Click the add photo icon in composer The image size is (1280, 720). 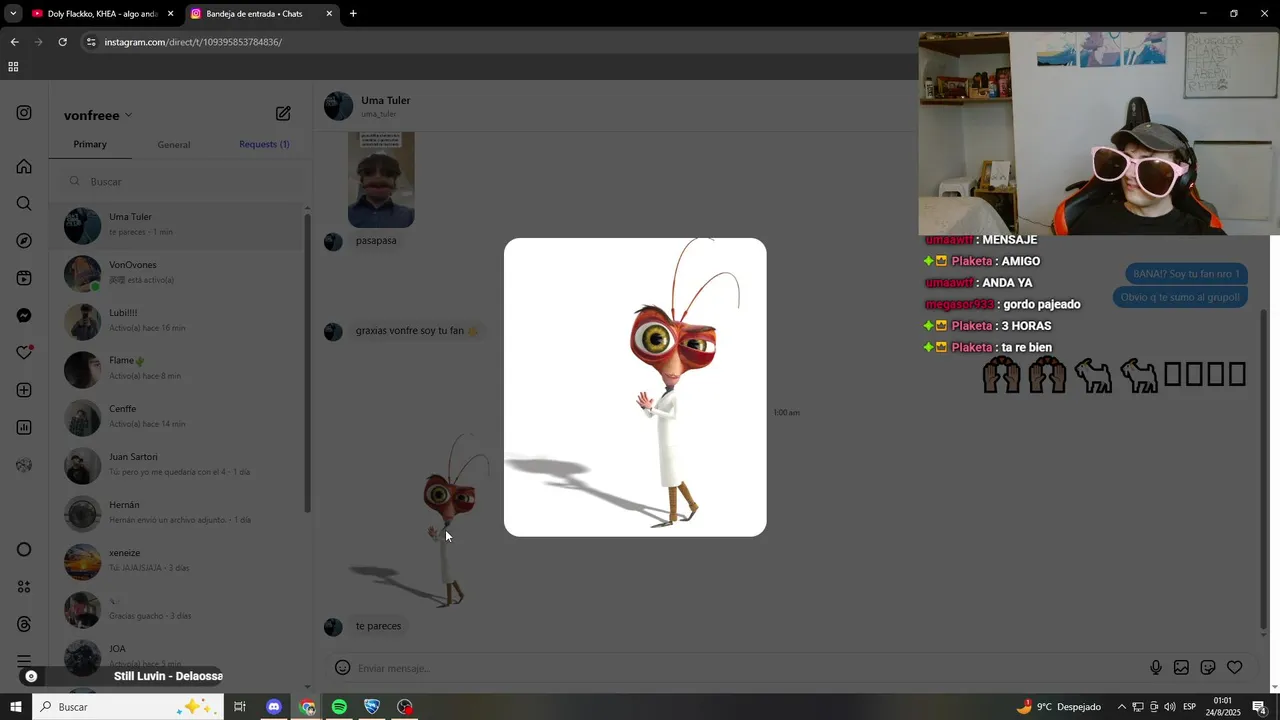coord(1181,667)
